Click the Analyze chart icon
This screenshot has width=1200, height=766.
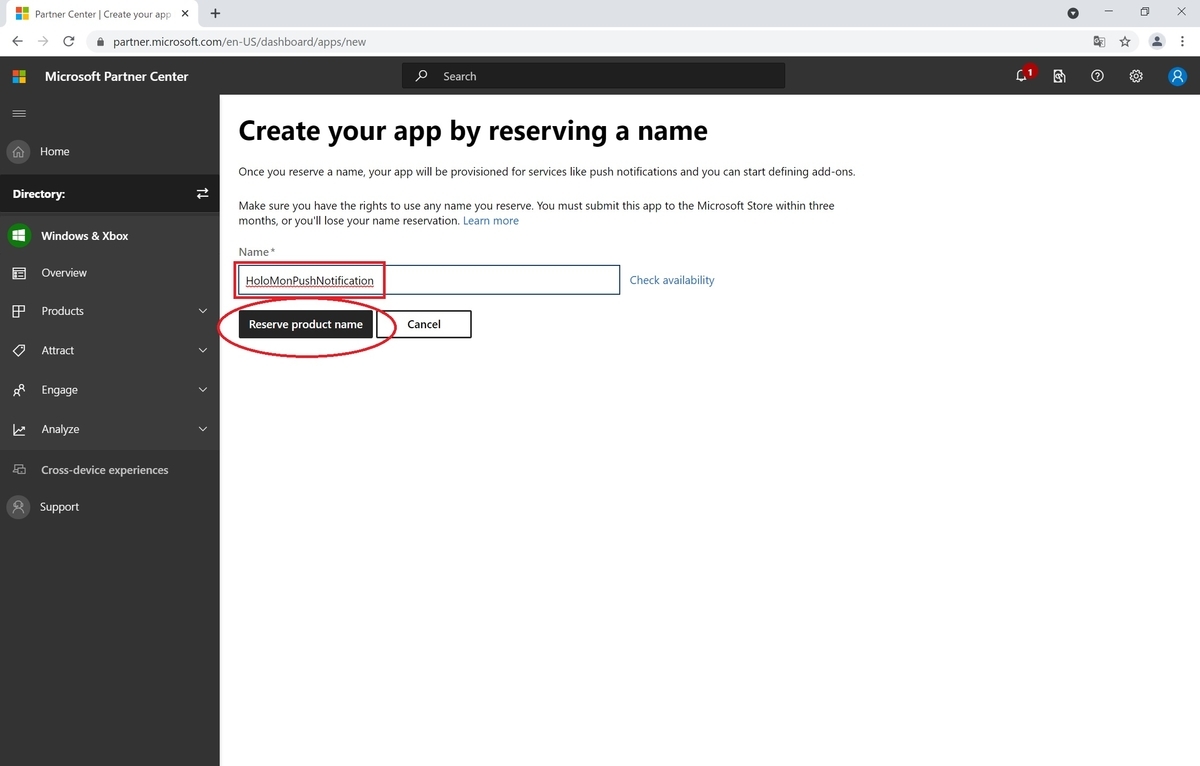pos(19,429)
